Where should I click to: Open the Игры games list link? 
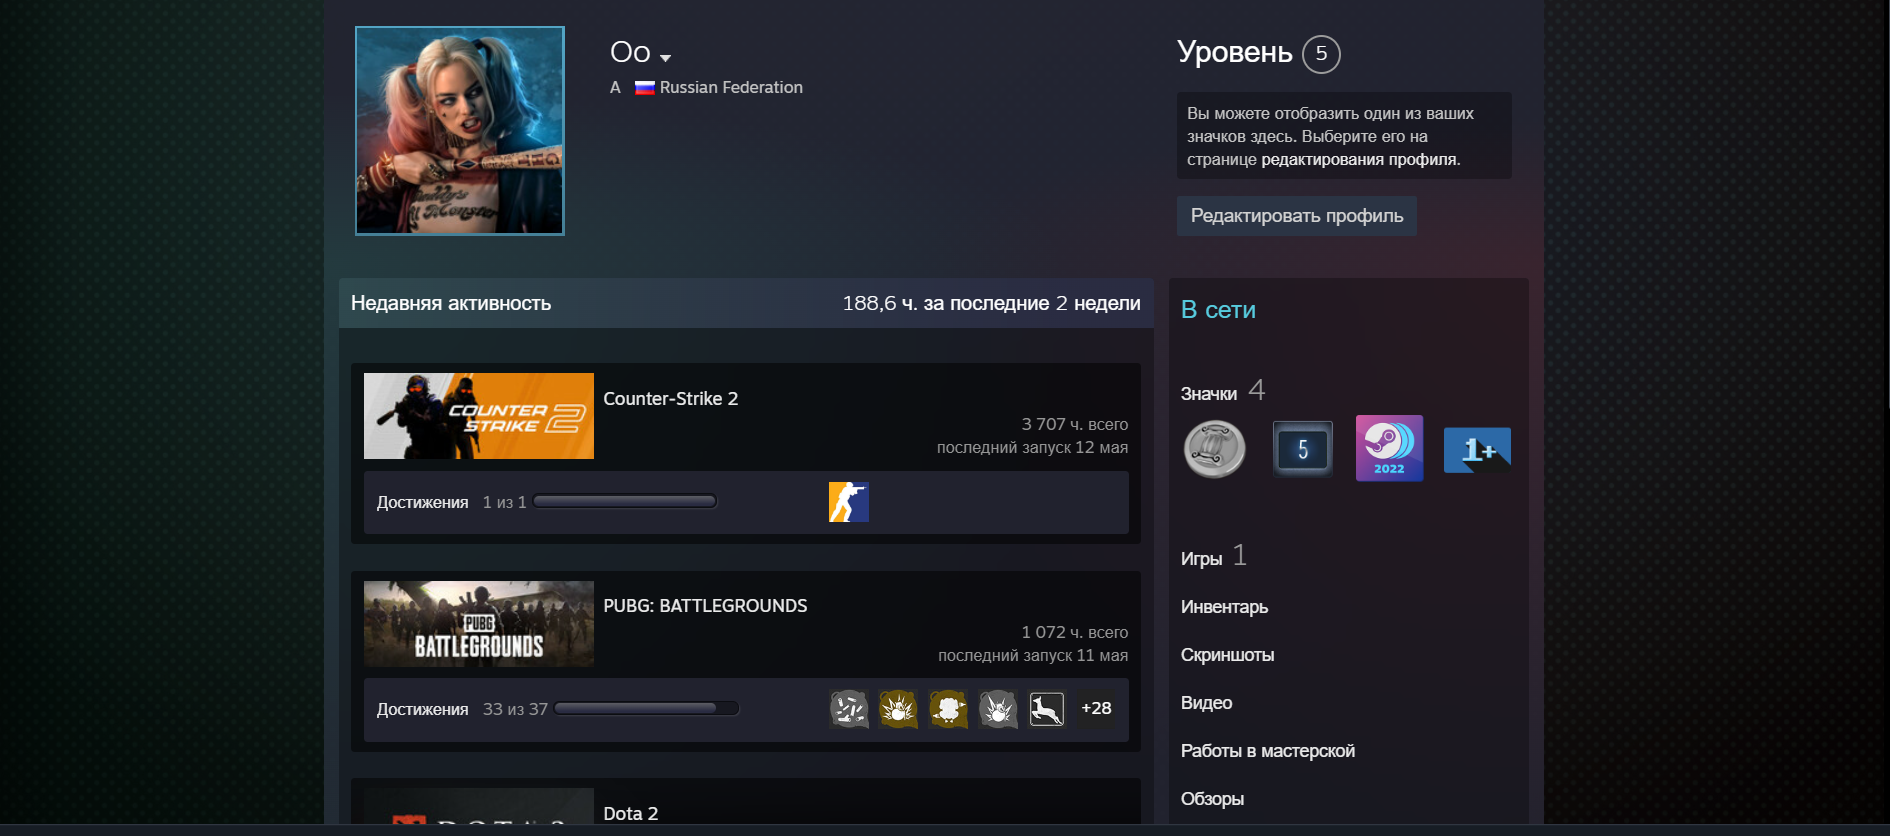point(1202,559)
